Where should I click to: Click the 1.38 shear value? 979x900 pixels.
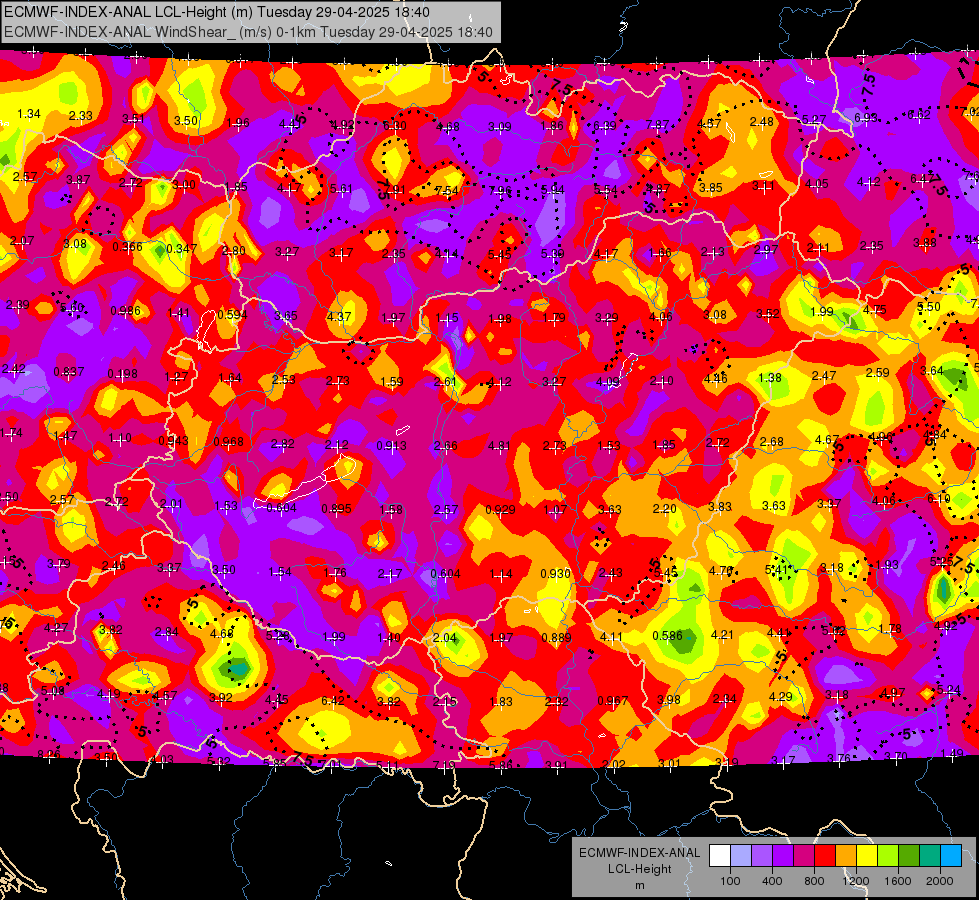(770, 377)
